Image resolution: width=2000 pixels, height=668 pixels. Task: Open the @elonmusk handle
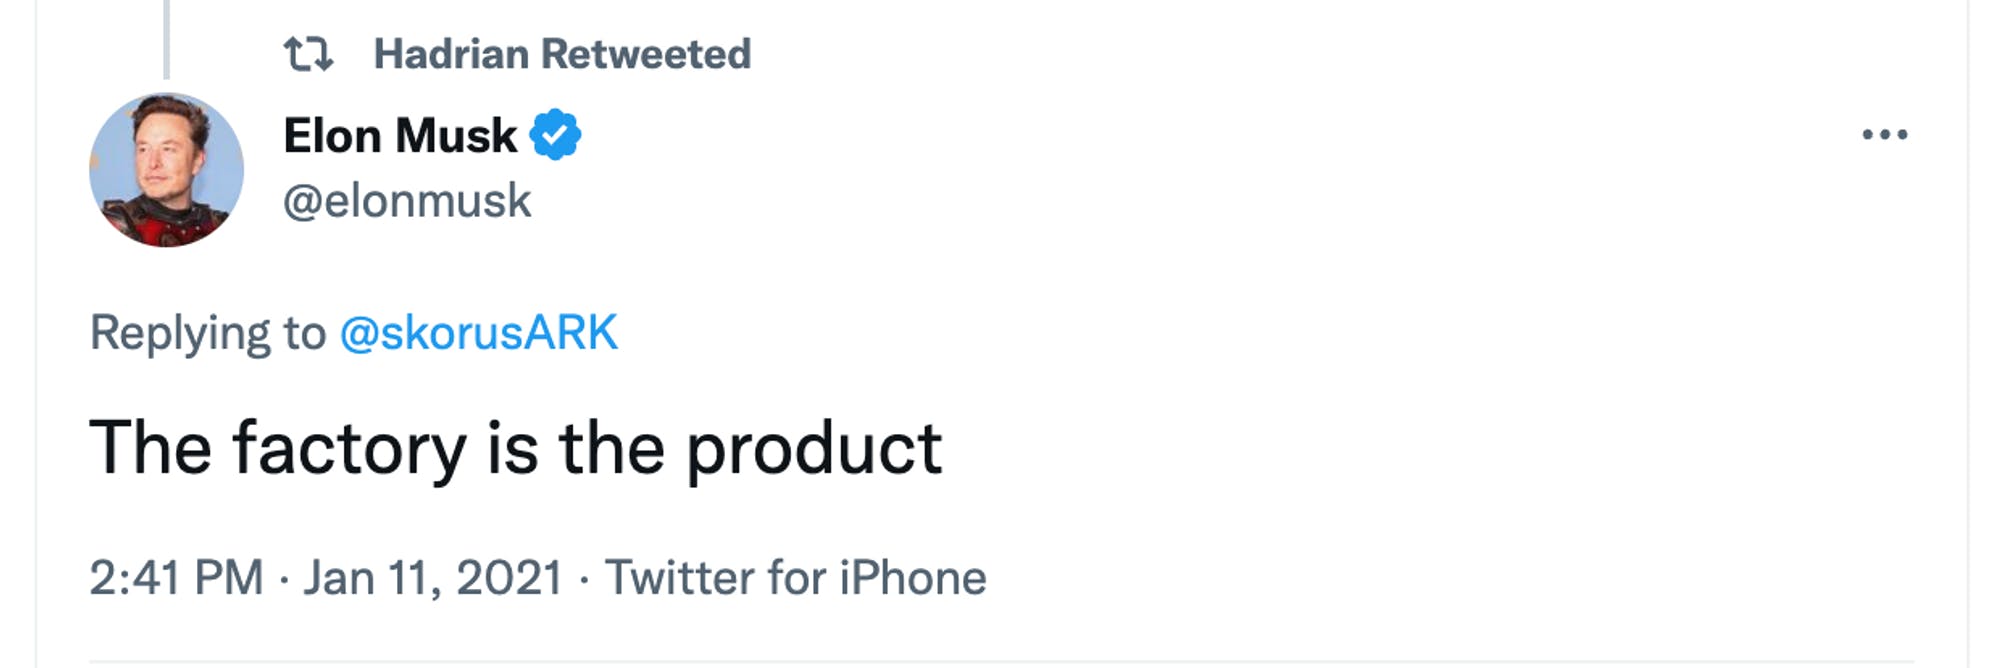pos(407,201)
